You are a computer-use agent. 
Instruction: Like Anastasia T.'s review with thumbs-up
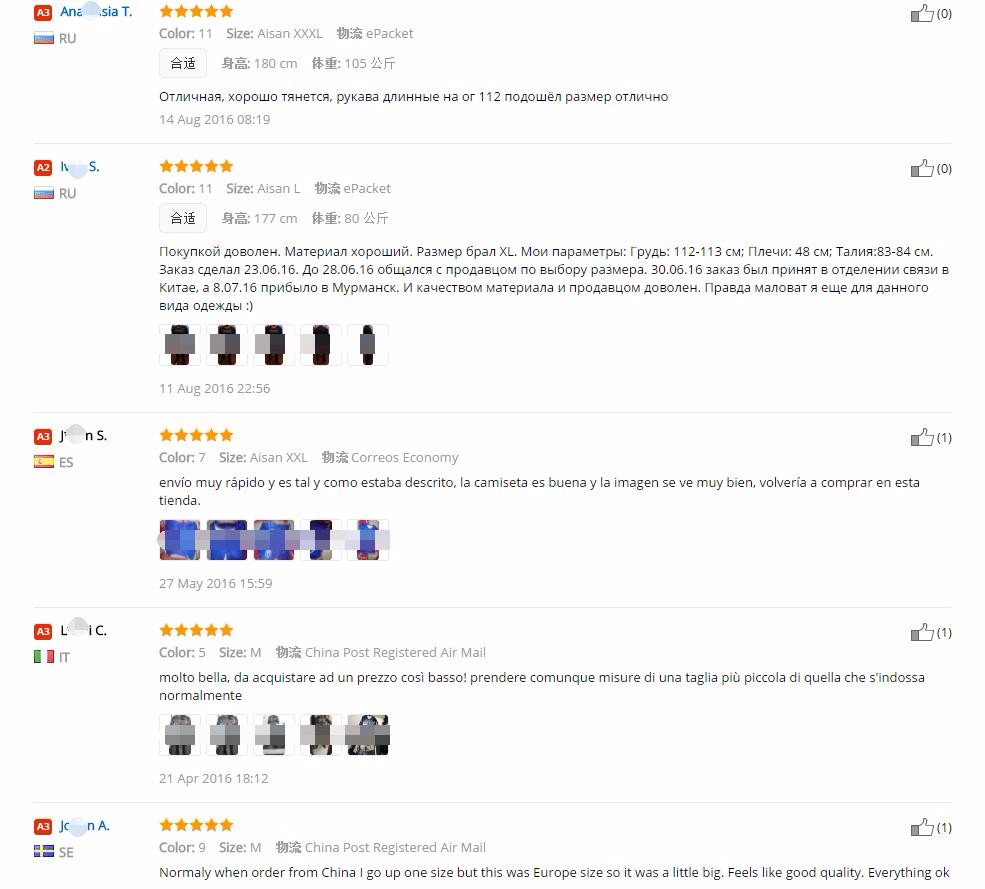coord(922,13)
